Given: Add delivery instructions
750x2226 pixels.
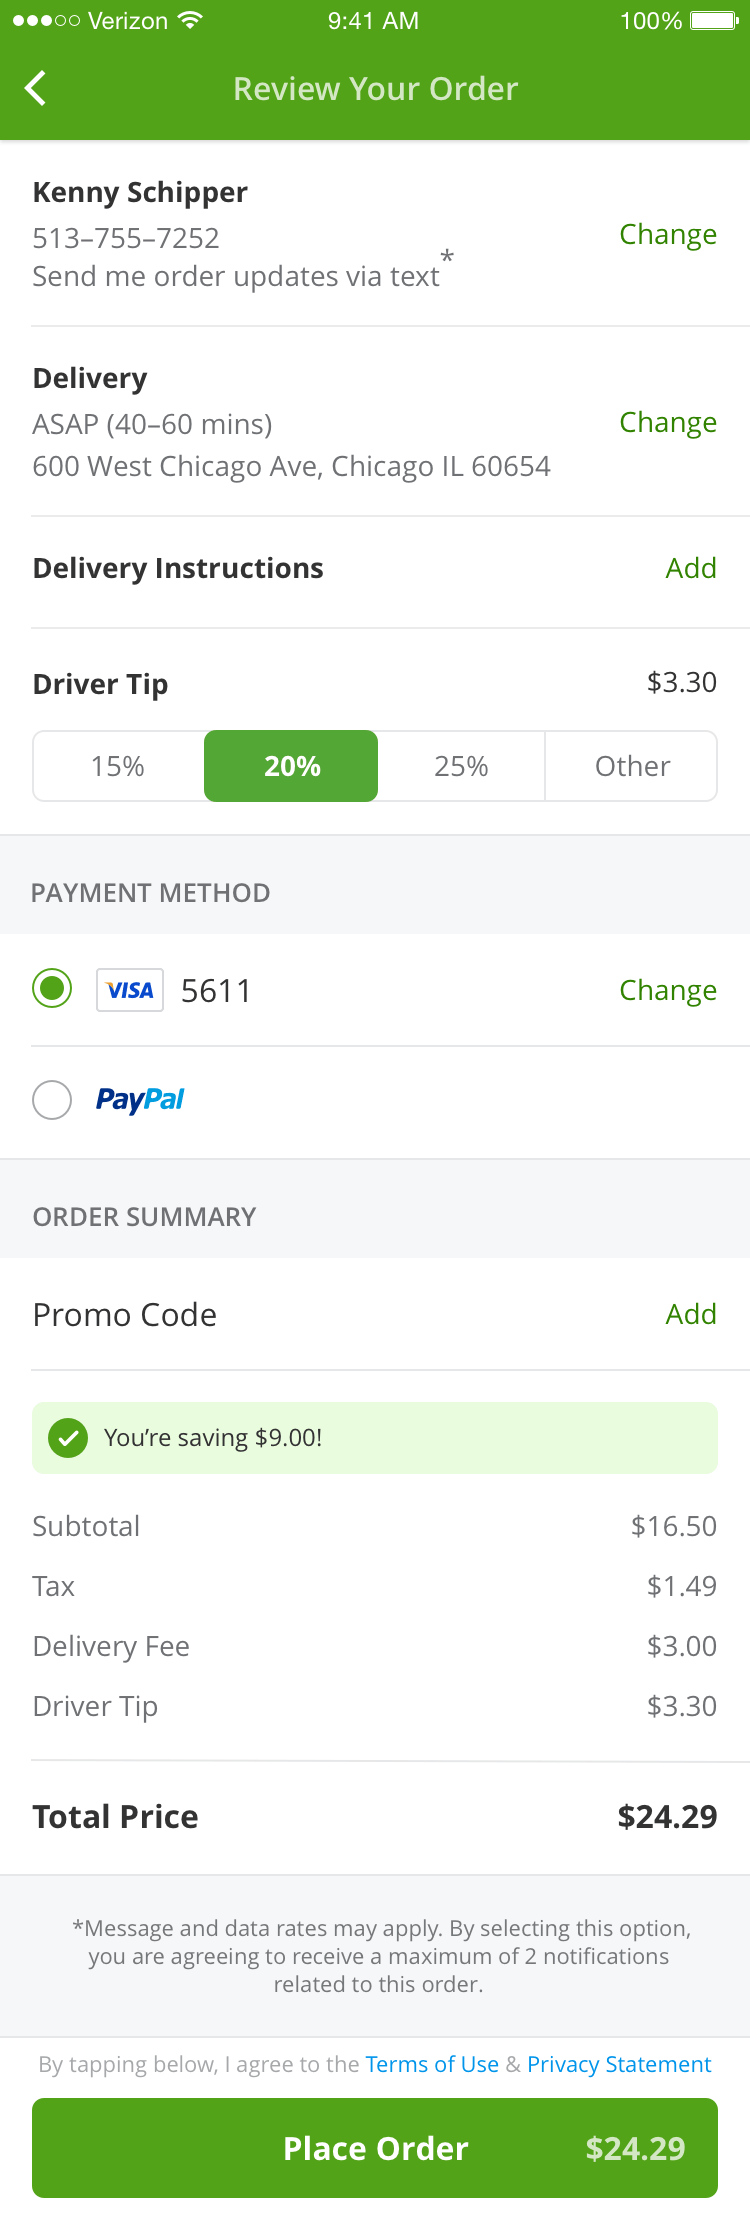Looking at the screenshot, I should coord(691,568).
